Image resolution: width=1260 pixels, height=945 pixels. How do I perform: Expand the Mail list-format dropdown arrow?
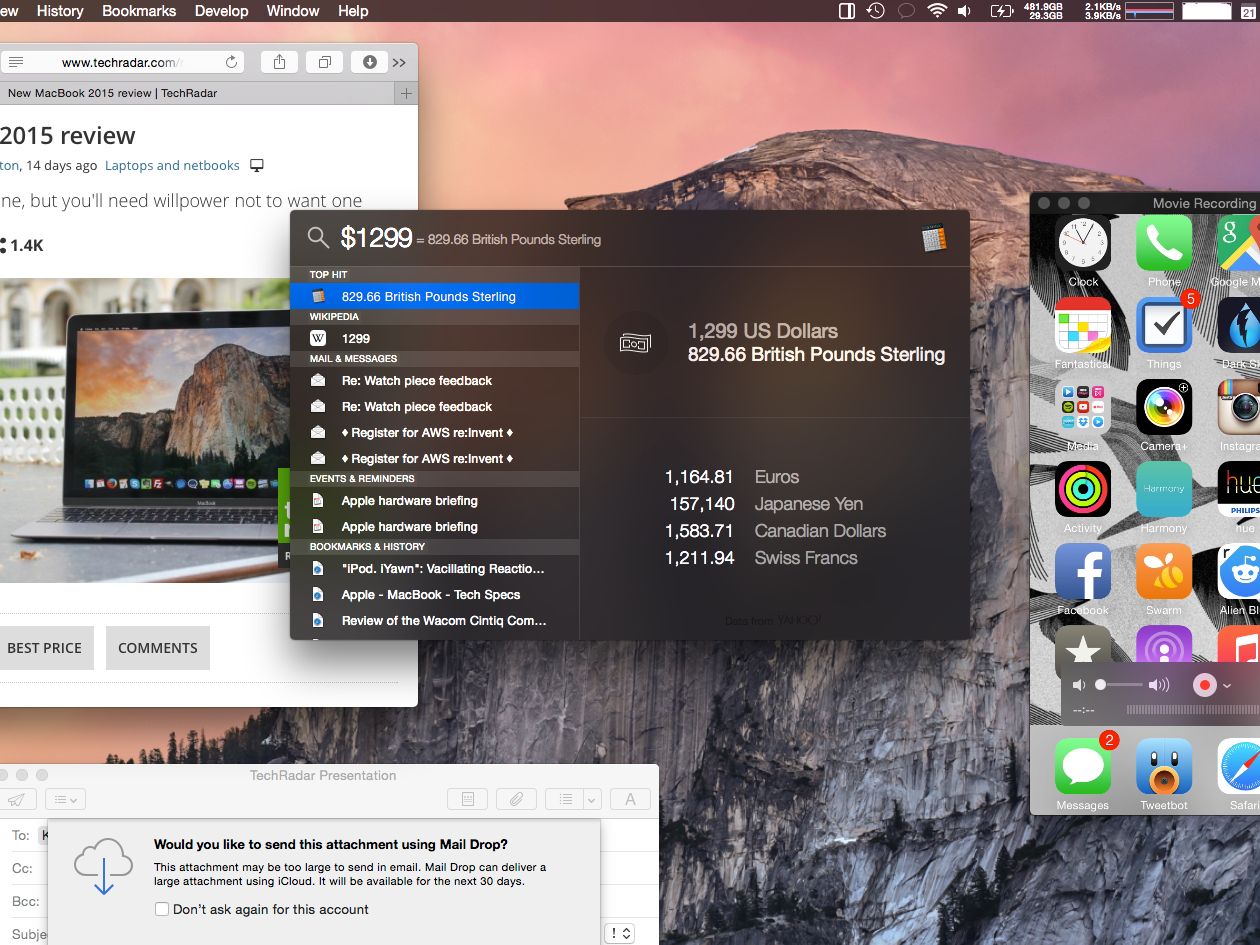591,799
